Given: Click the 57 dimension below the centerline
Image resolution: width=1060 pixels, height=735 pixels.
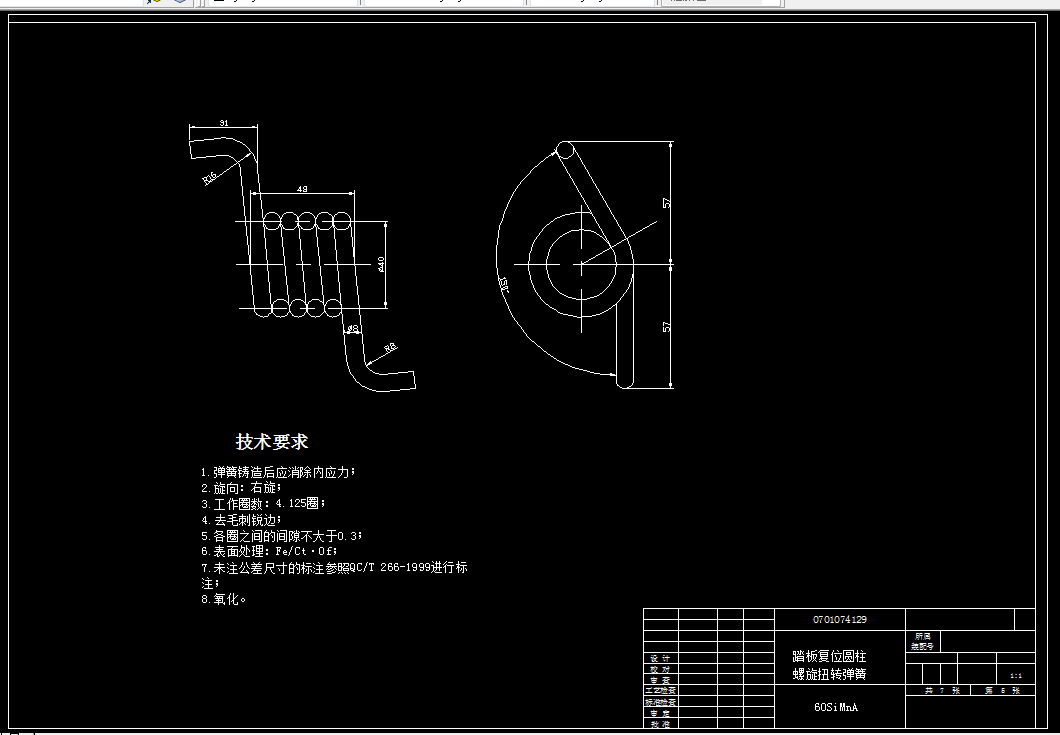Looking at the screenshot, I should point(667,327).
